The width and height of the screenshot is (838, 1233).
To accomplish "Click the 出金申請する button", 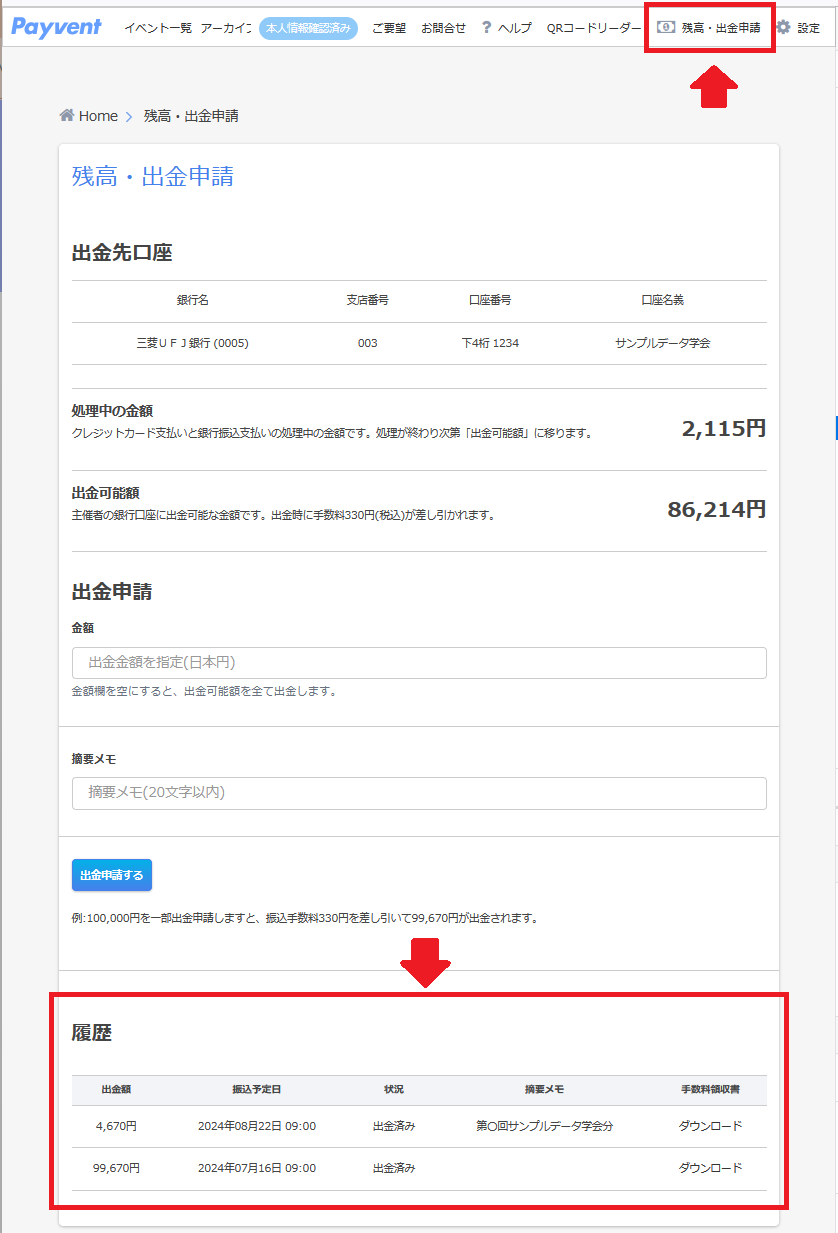I will tap(112, 875).
